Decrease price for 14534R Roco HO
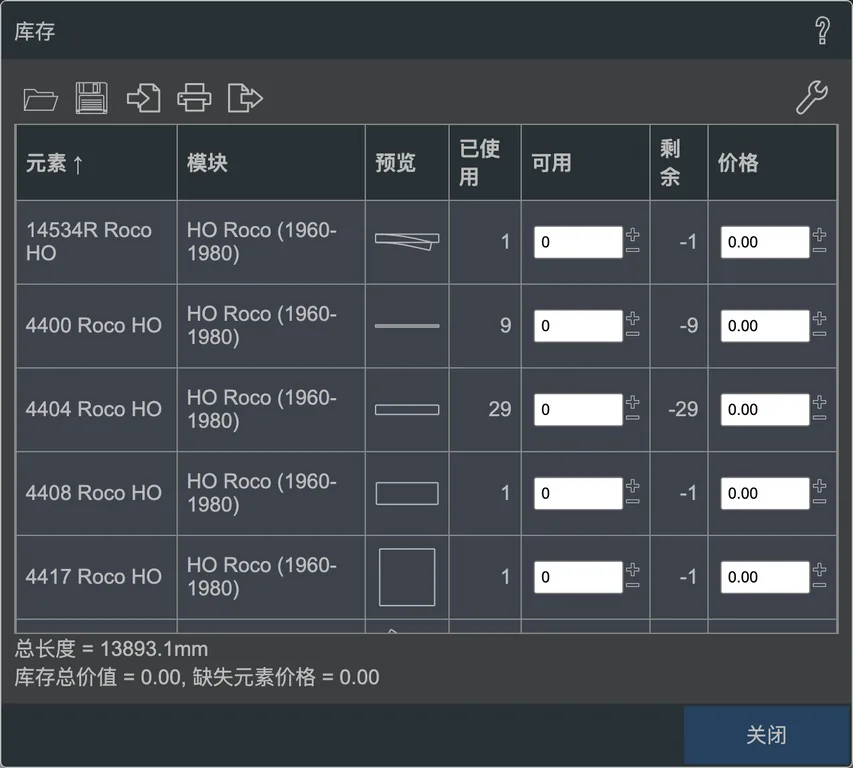Viewport: 853px width, 768px height. 819,250
